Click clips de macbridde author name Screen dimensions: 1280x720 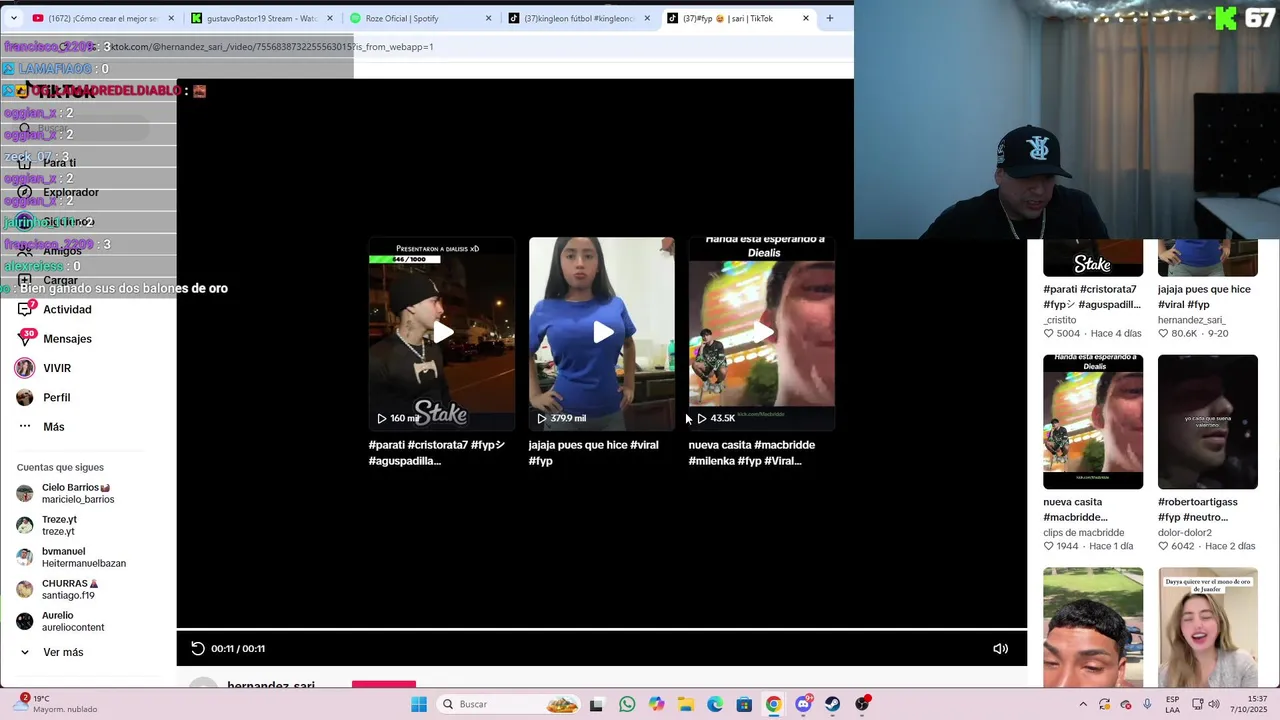click(1084, 533)
